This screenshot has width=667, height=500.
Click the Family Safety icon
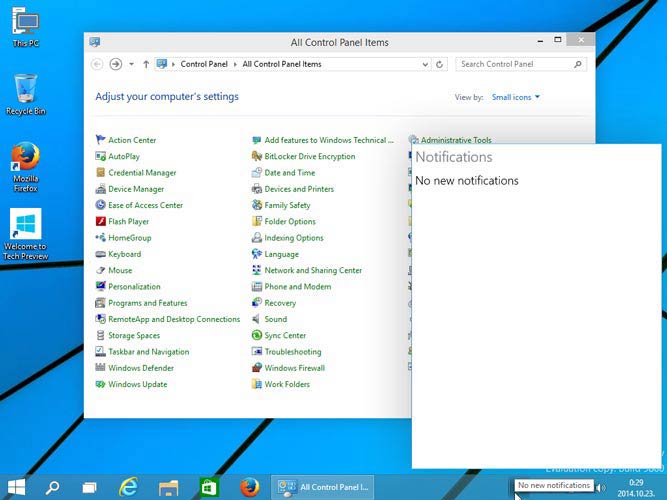[257, 205]
